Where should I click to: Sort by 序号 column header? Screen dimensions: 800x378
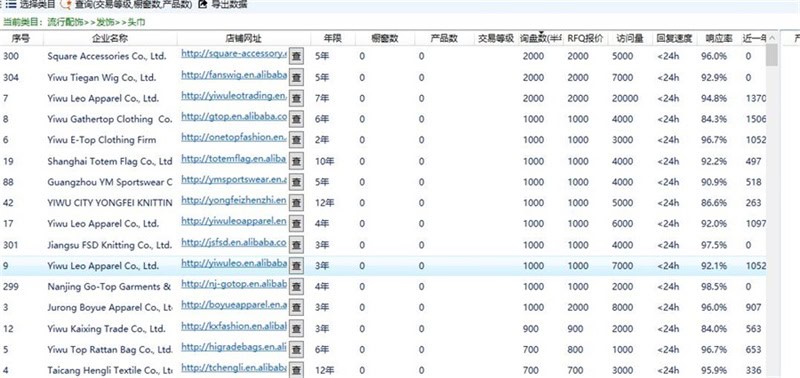coord(21,38)
